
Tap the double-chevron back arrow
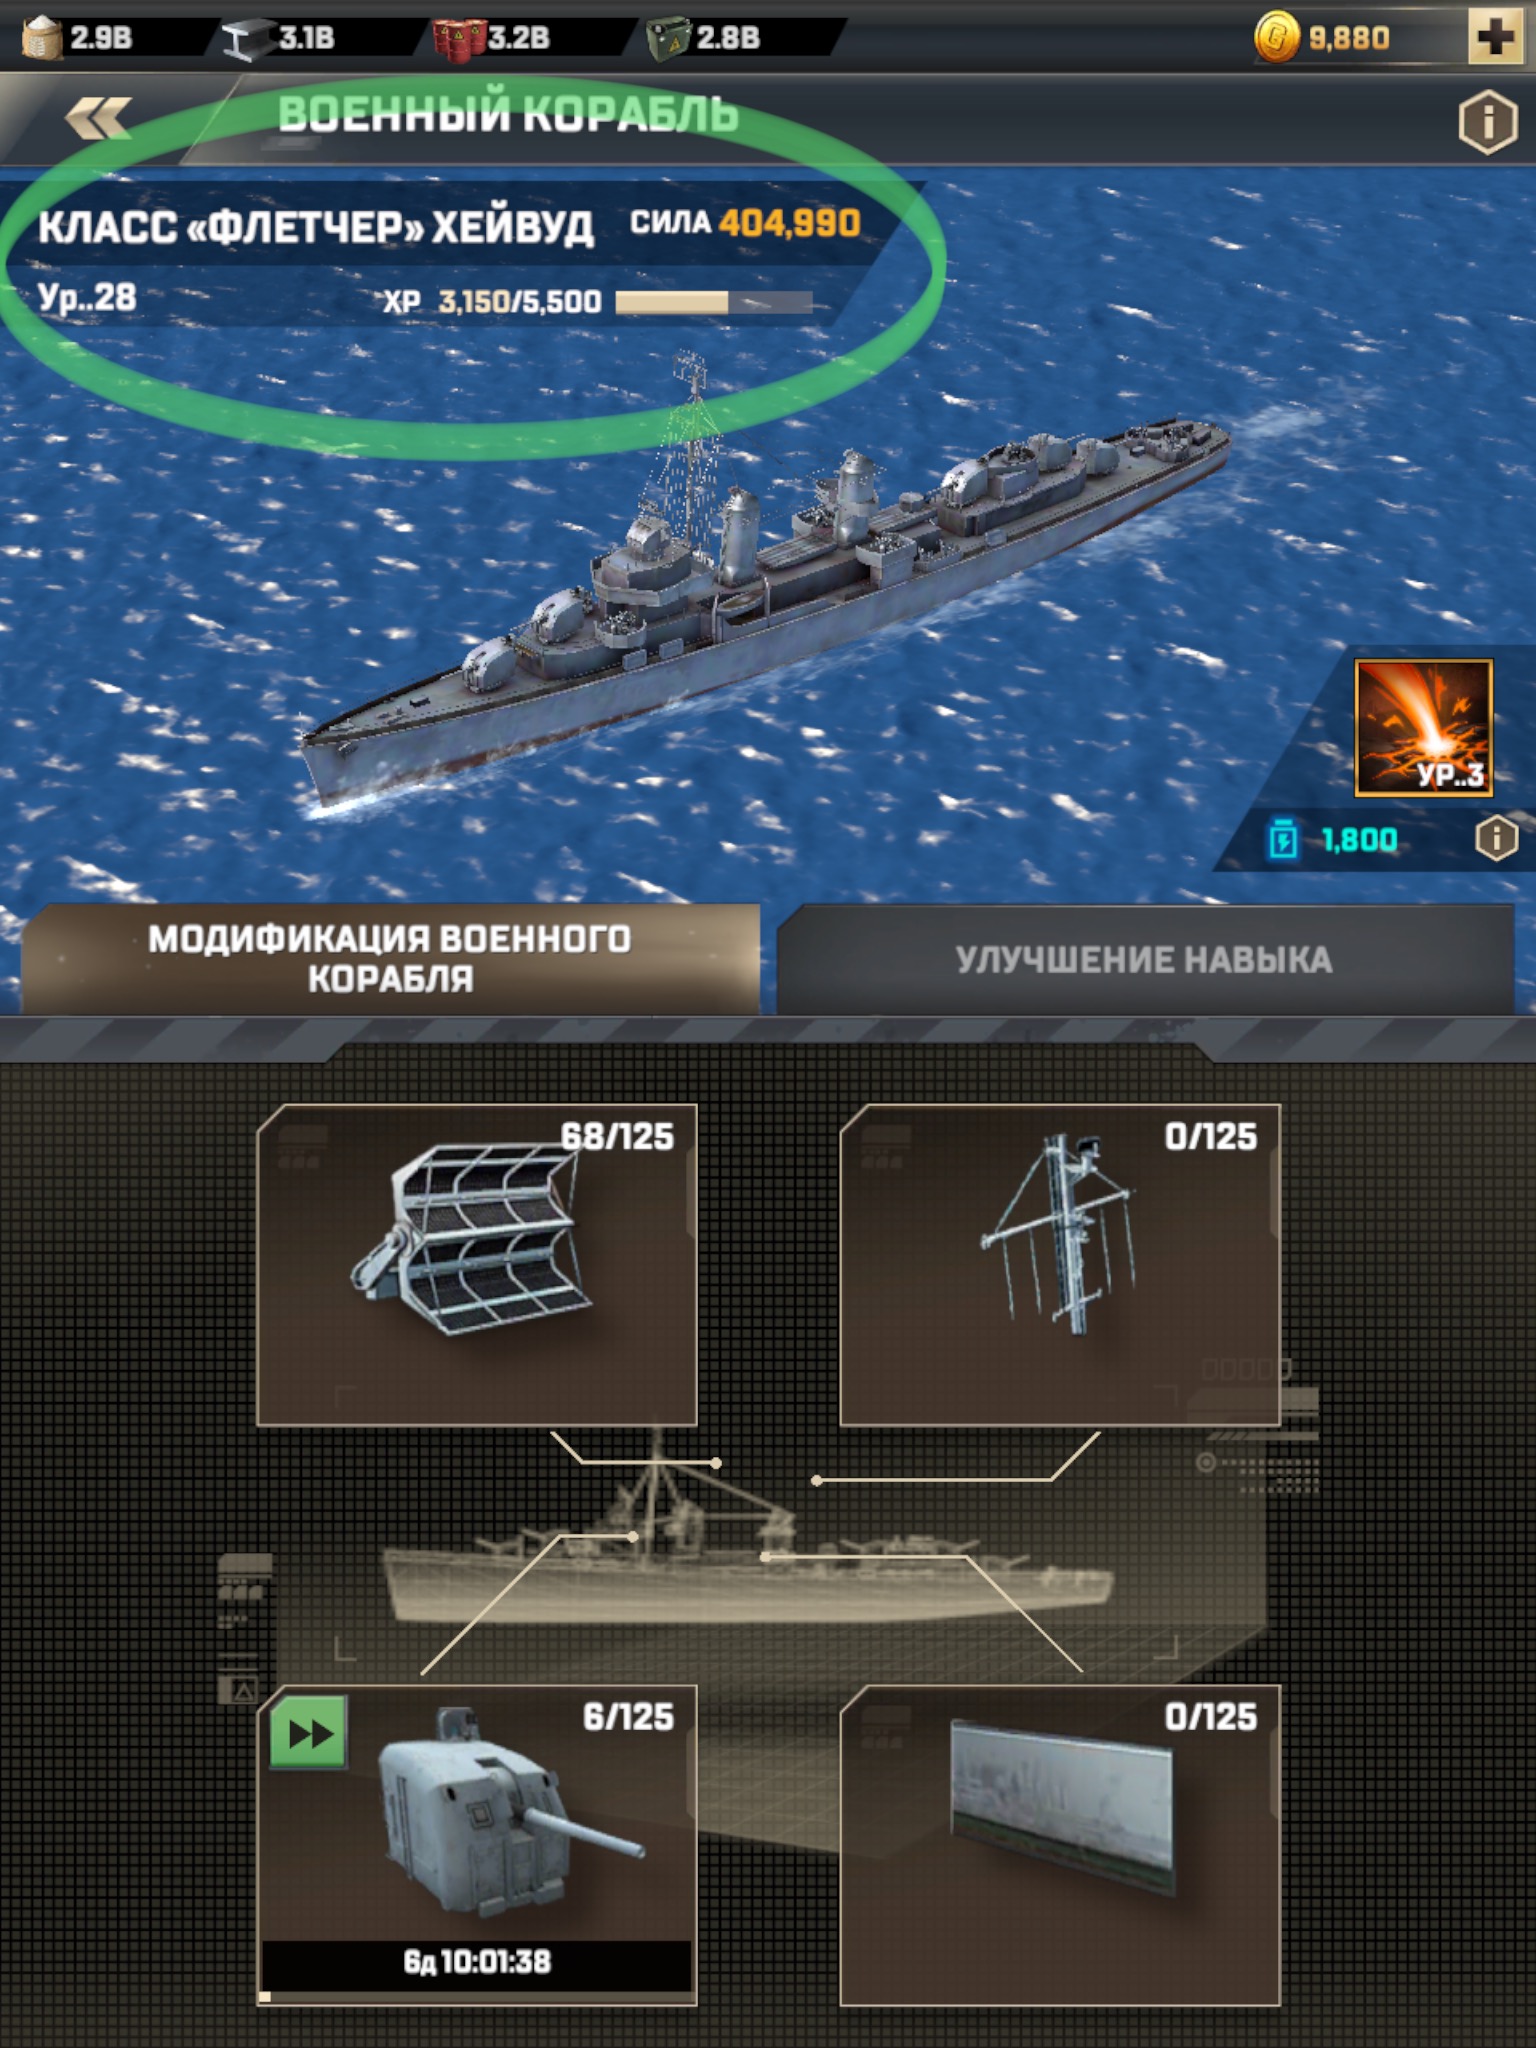97,119
